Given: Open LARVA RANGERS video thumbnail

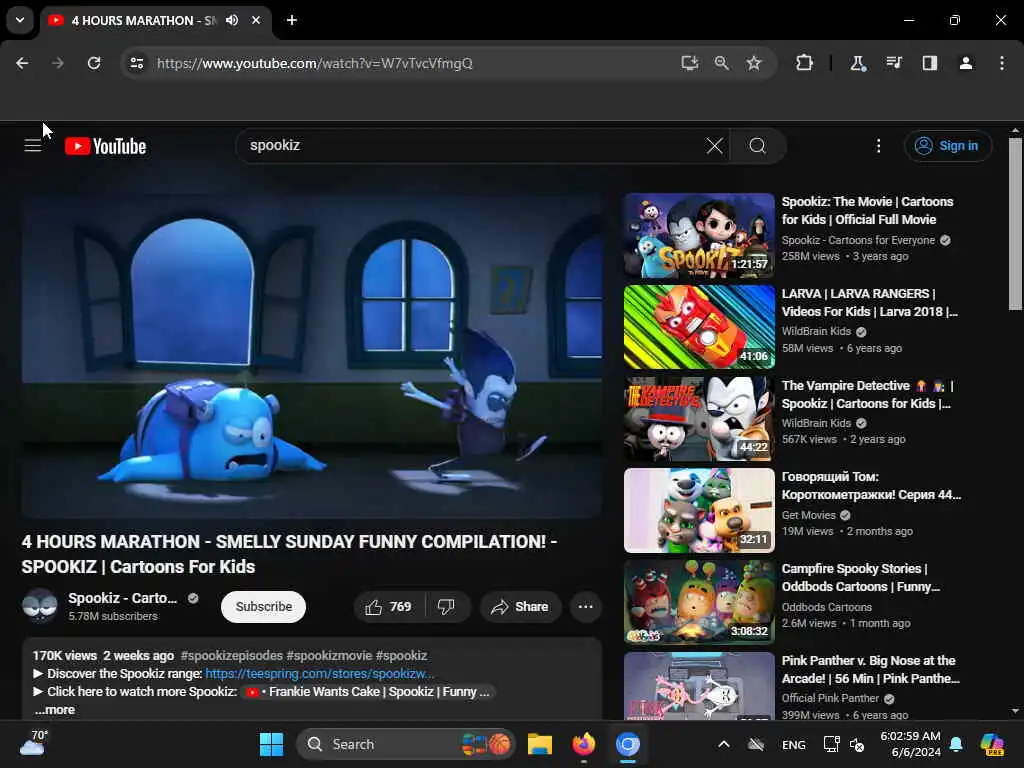Looking at the screenshot, I should pos(699,327).
